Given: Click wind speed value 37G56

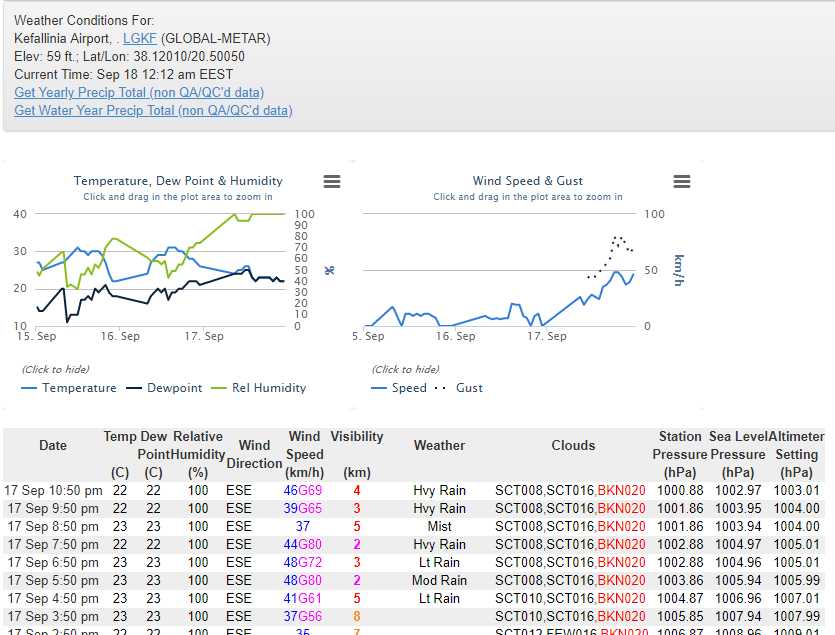Looking at the screenshot, I should click(x=302, y=616).
